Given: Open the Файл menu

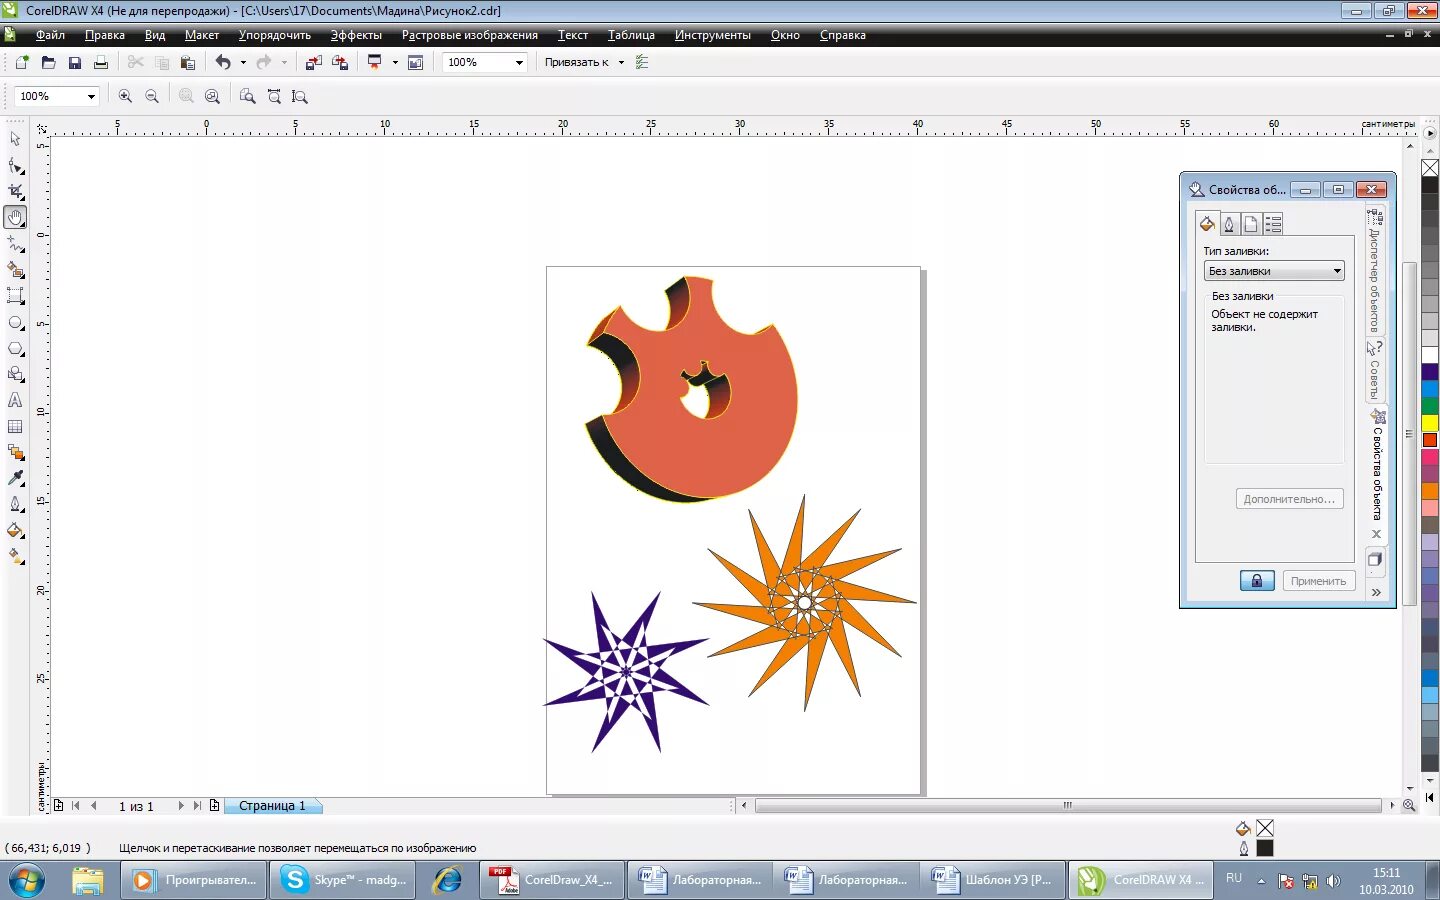Looking at the screenshot, I should pos(50,35).
